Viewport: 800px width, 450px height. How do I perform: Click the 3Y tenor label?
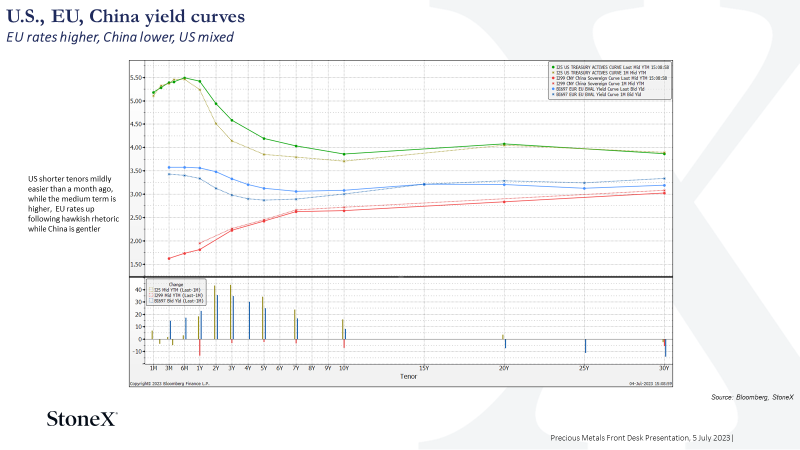pyautogui.click(x=232, y=368)
